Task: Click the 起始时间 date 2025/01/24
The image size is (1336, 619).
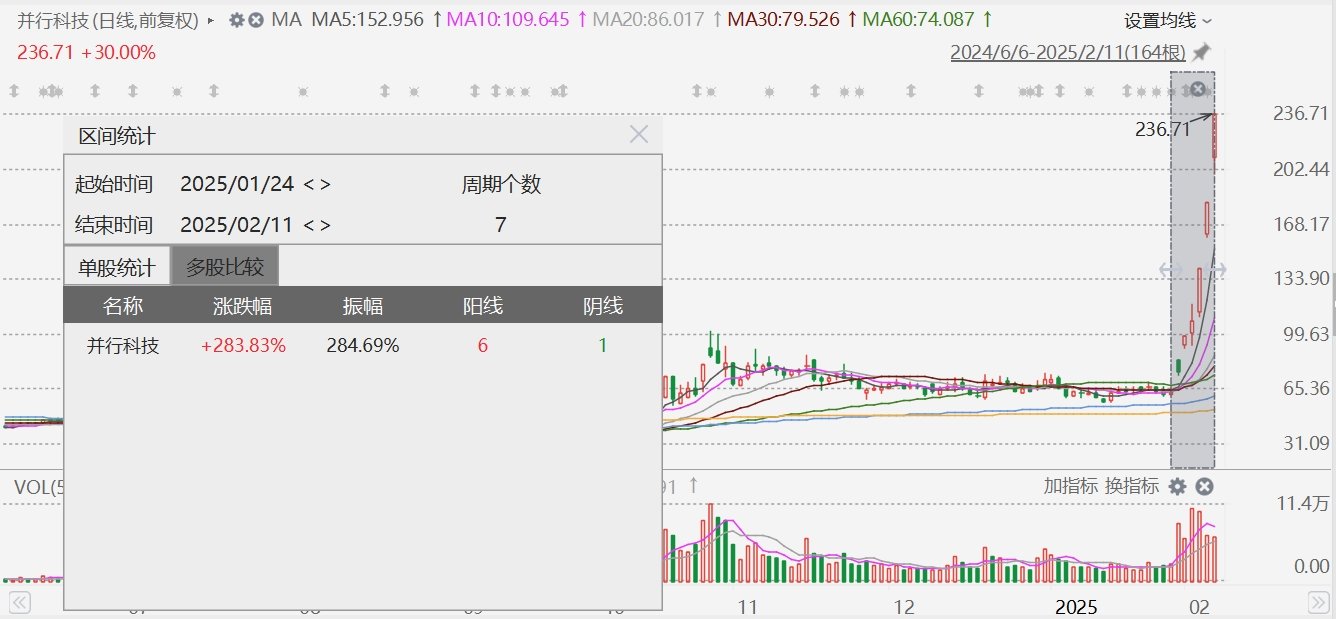Action: pyautogui.click(x=237, y=184)
